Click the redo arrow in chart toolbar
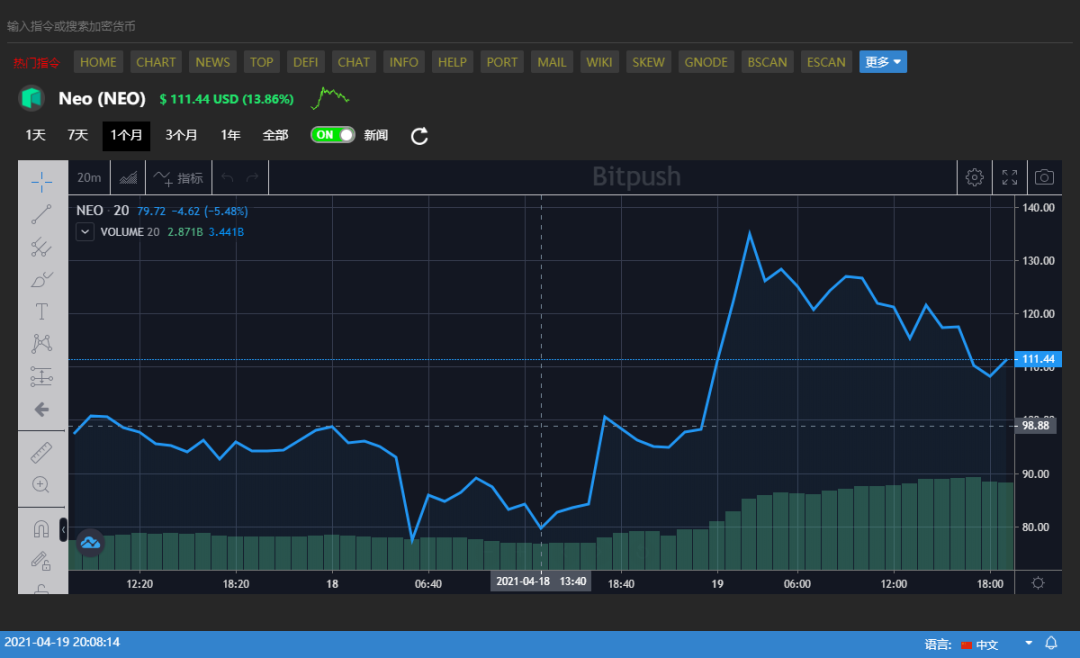Viewport: 1080px width, 658px height. coord(253,178)
